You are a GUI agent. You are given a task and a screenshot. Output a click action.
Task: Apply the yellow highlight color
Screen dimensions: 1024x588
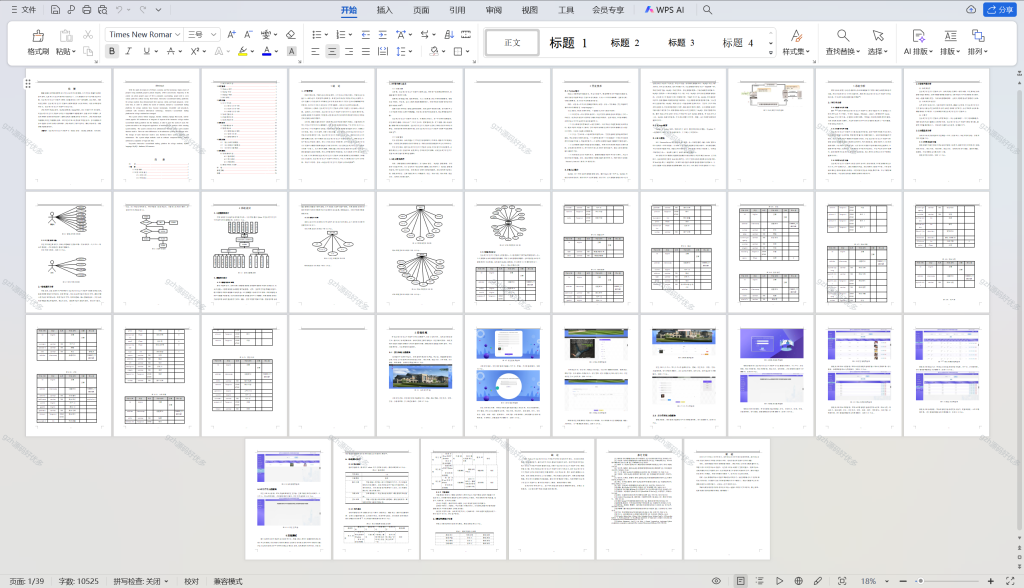[x=242, y=51]
